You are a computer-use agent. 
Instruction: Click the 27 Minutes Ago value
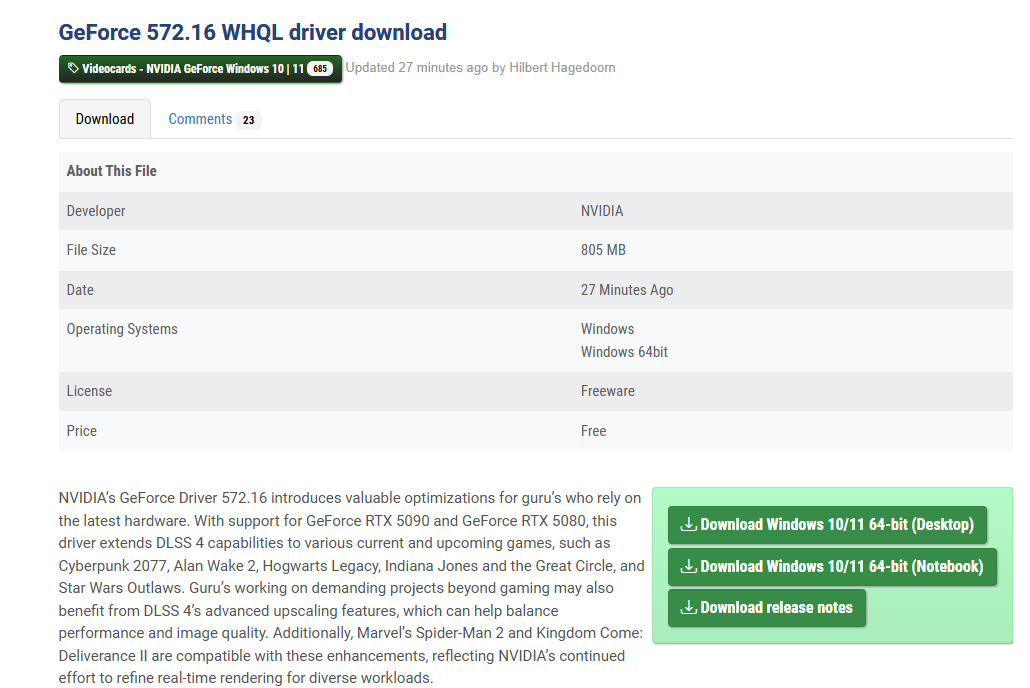[627, 290]
